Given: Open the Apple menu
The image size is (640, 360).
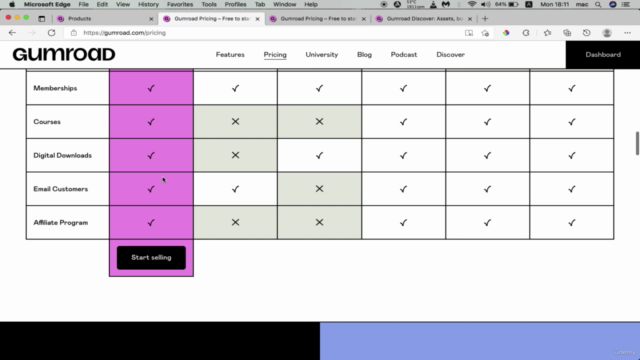Looking at the screenshot, I should [12, 4].
